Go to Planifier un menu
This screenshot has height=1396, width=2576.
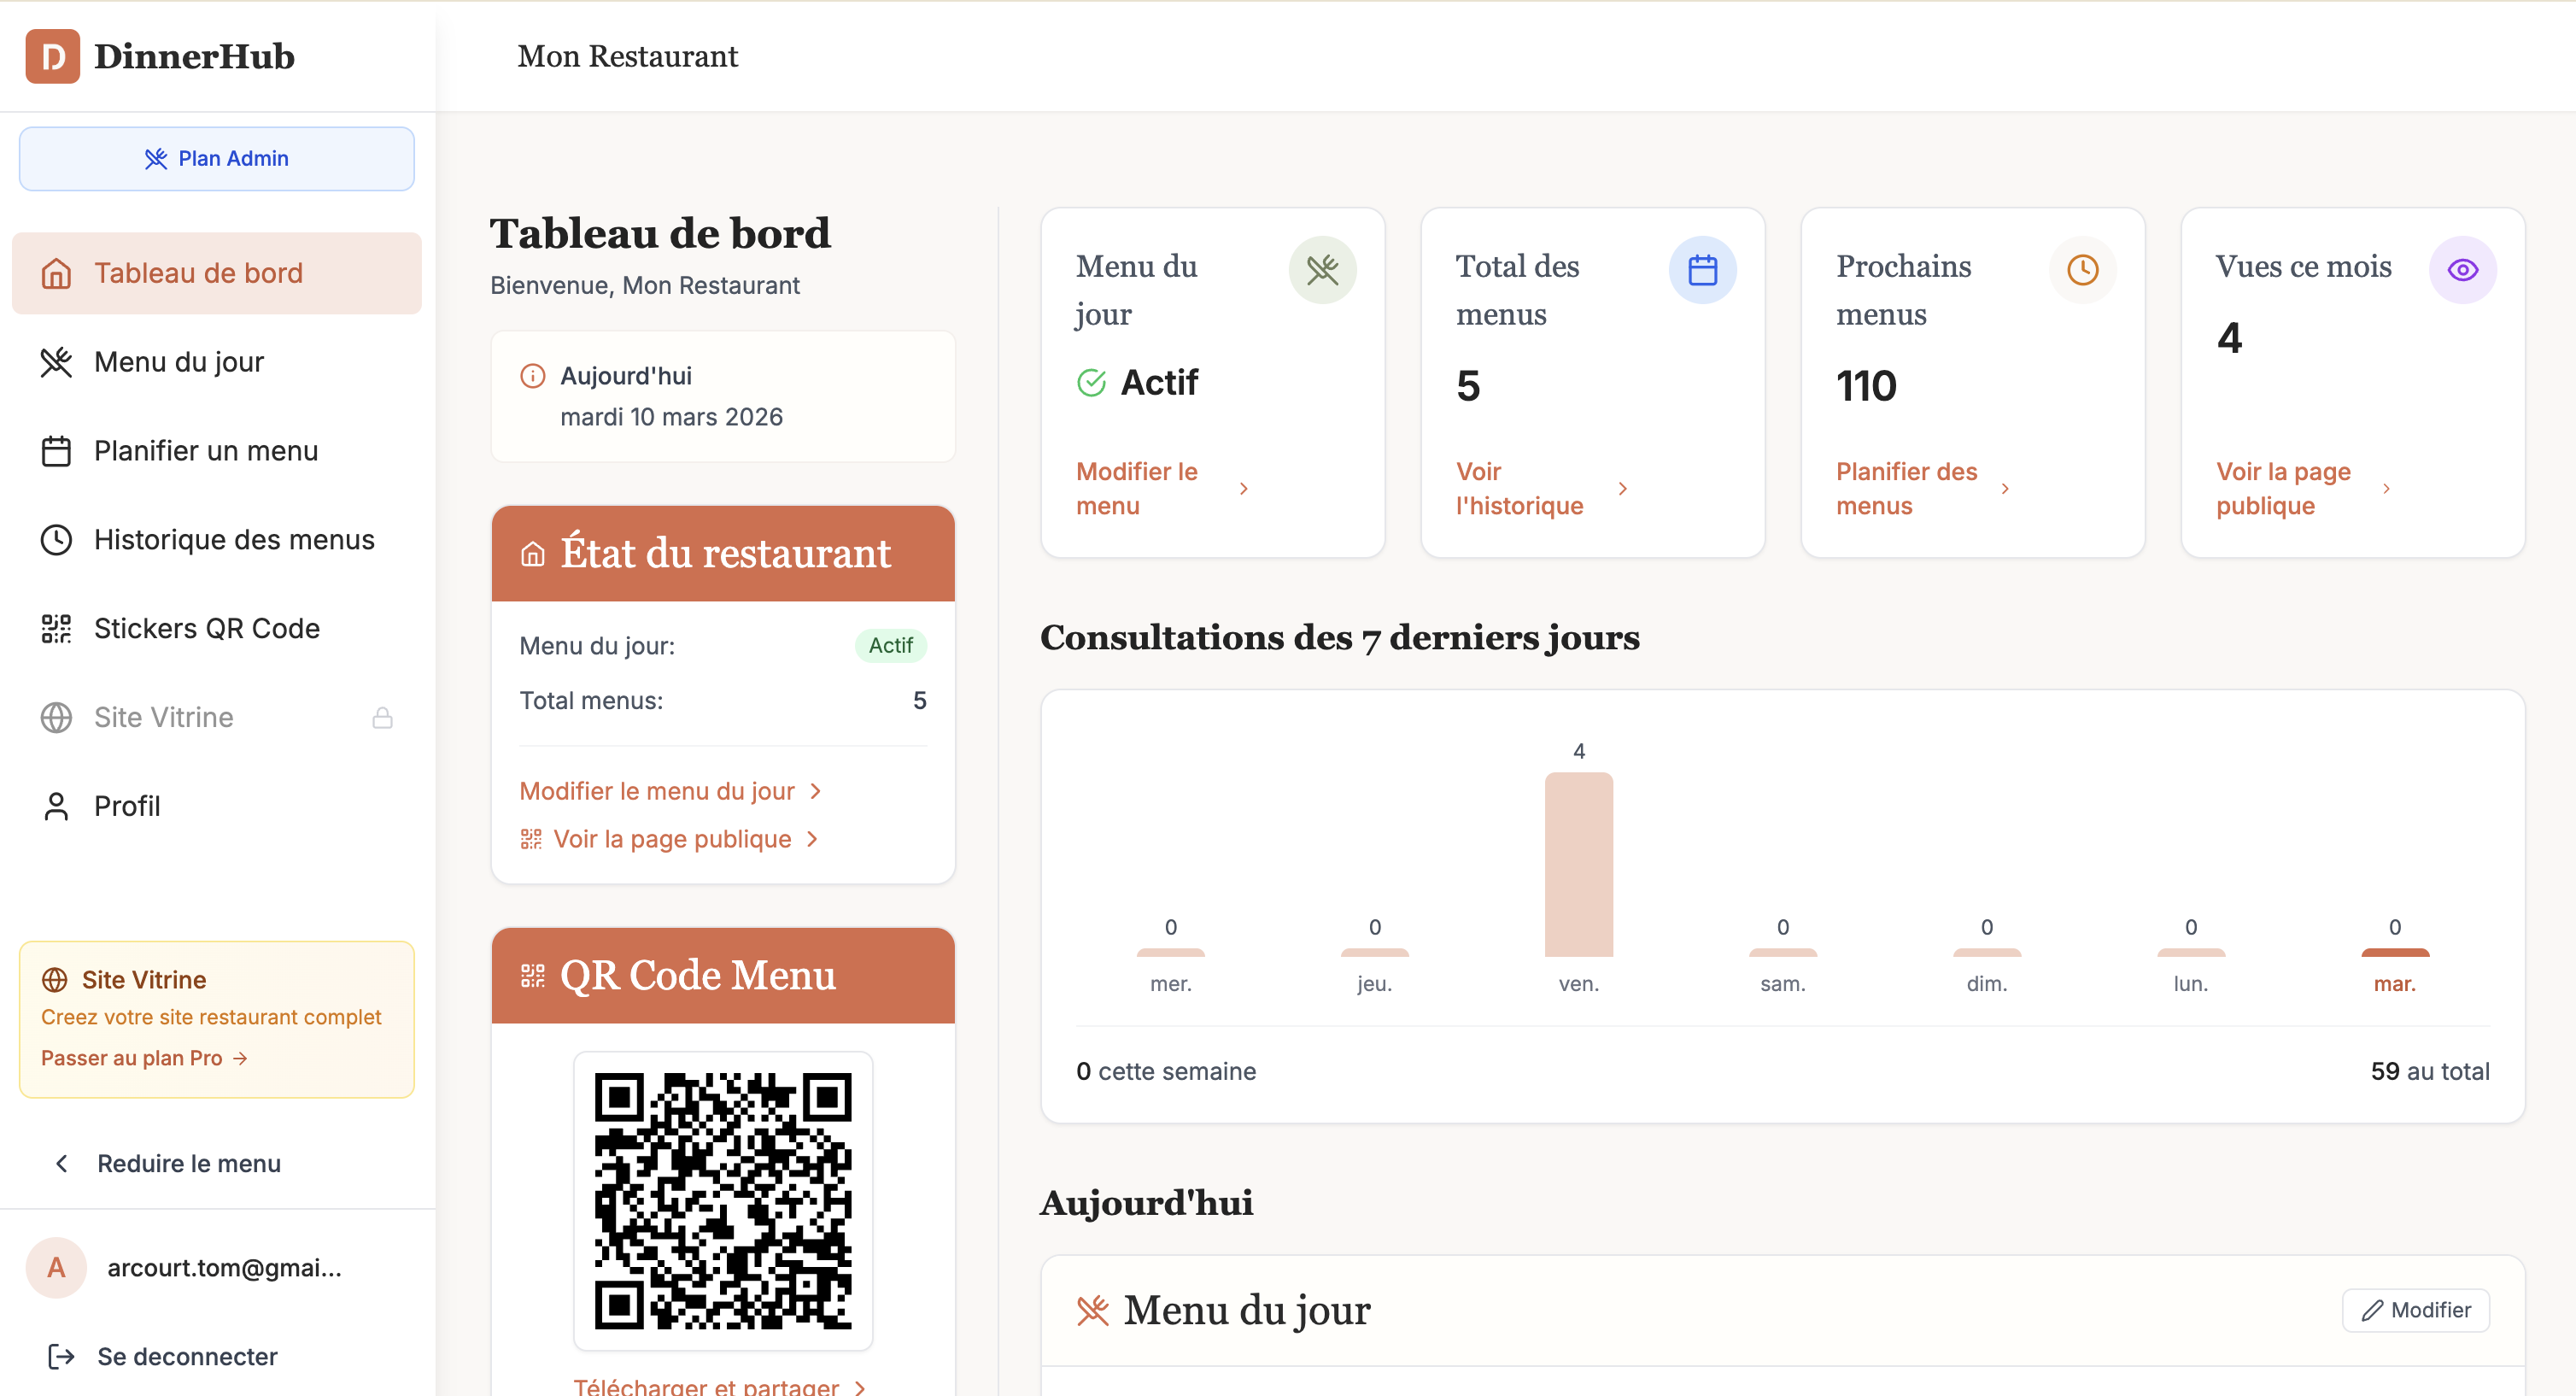point(216,451)
